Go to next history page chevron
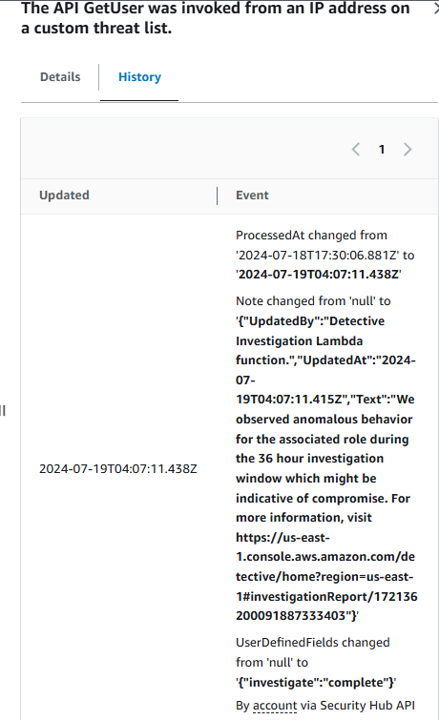Screen dimensions: 439x720 (407, 149)
